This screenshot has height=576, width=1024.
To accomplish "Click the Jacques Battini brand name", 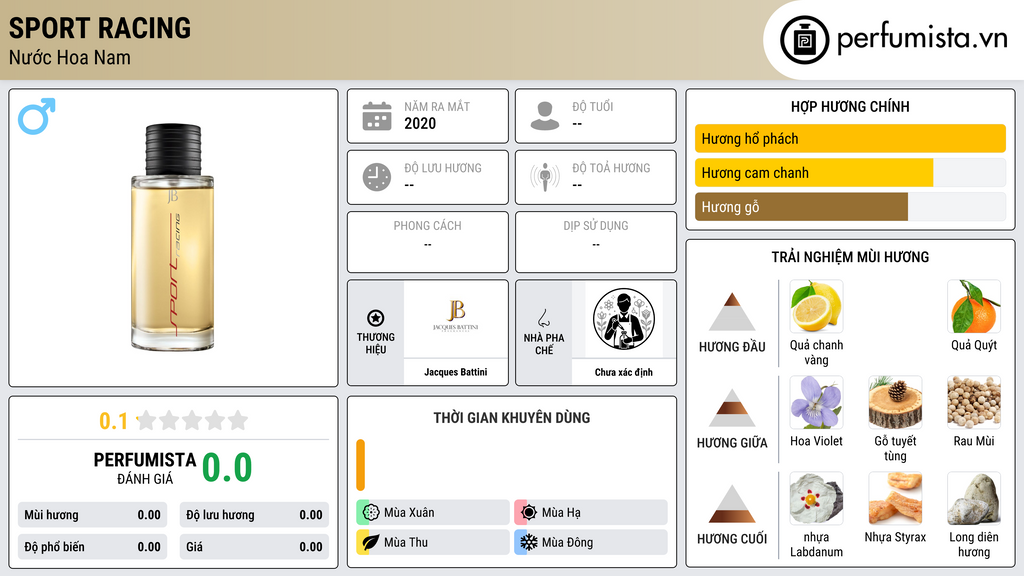I will [455, 372].
